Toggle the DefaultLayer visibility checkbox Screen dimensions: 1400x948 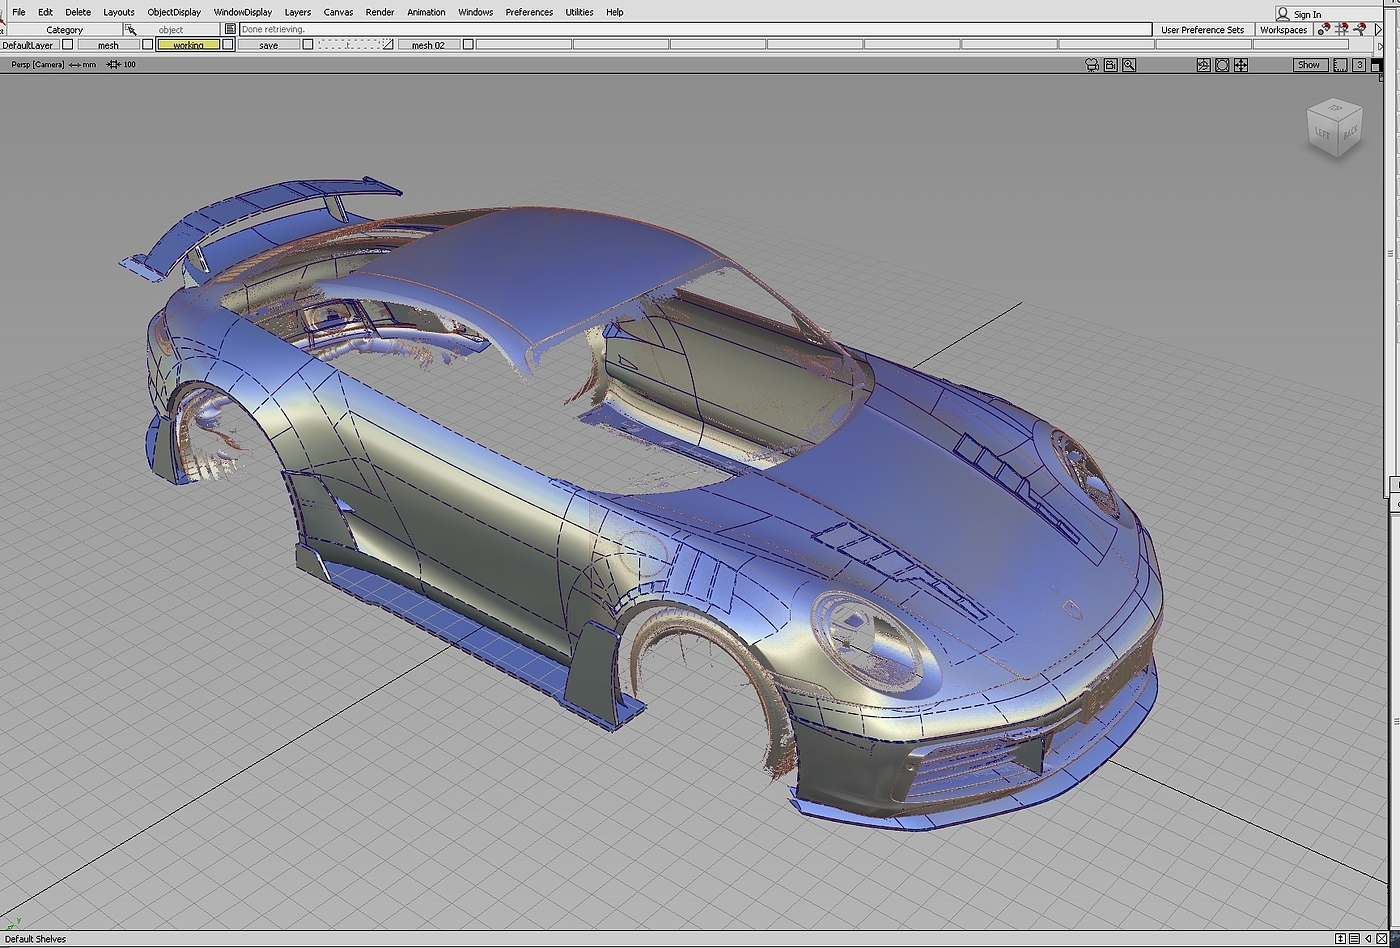(67, 45)
